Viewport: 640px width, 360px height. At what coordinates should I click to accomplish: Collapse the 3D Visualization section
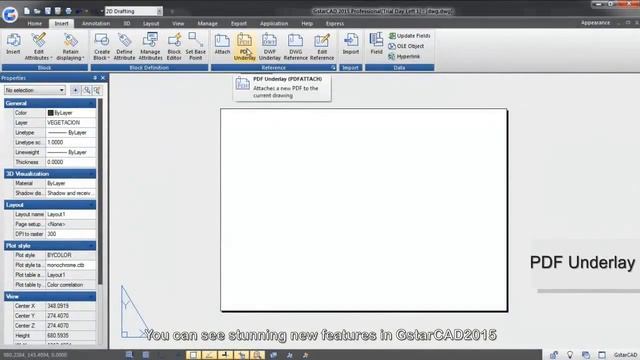click(x=91, y=174)
